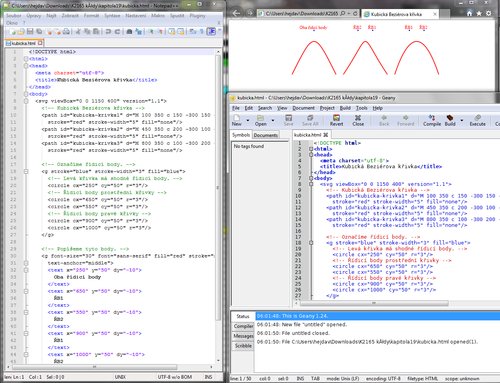Toggle the fold box at Geany line 18

point(311,243)
